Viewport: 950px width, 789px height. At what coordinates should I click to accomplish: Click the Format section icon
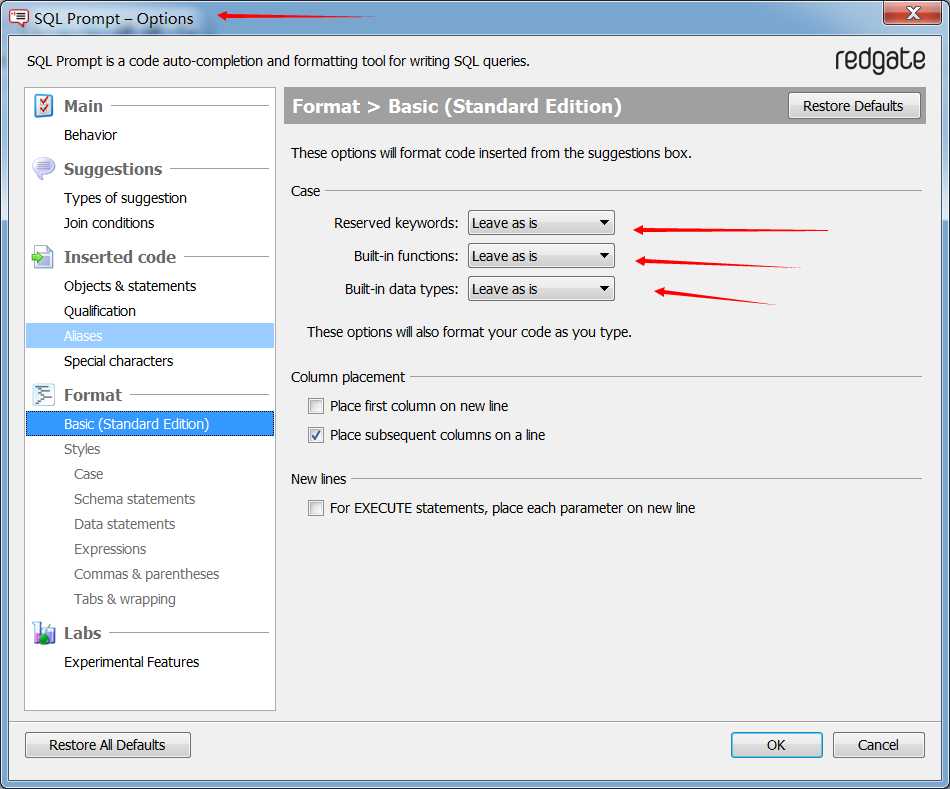coord(43,395)
